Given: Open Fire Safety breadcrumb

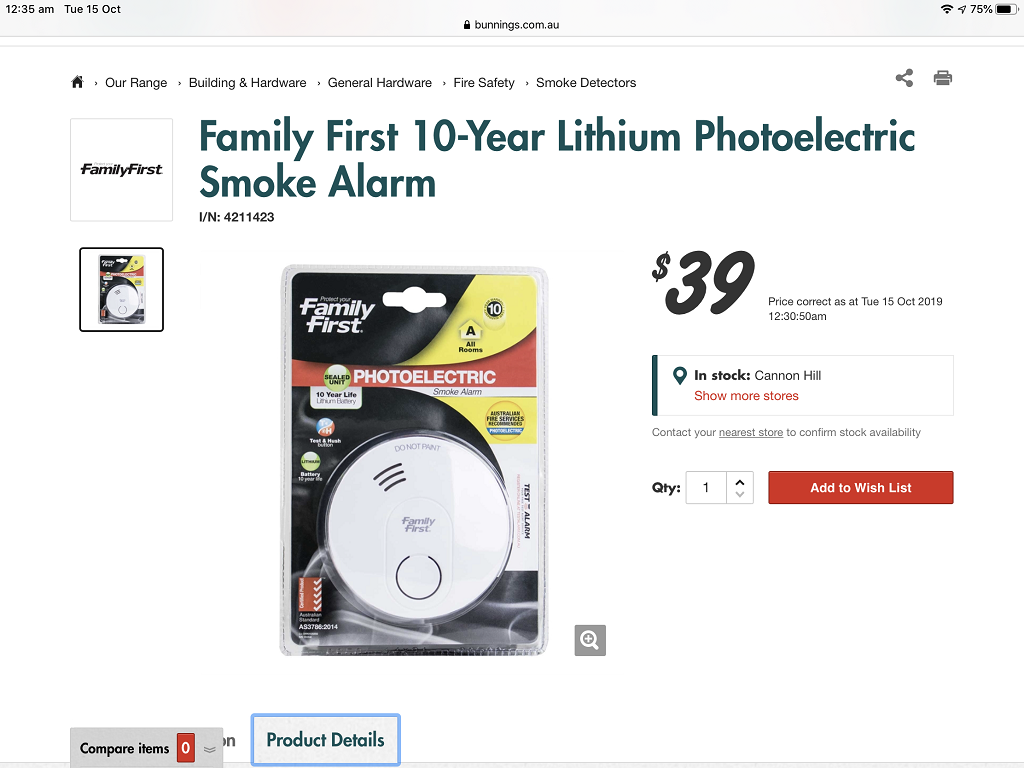Looking at the screenshot, I should click(x=484, y=83).
